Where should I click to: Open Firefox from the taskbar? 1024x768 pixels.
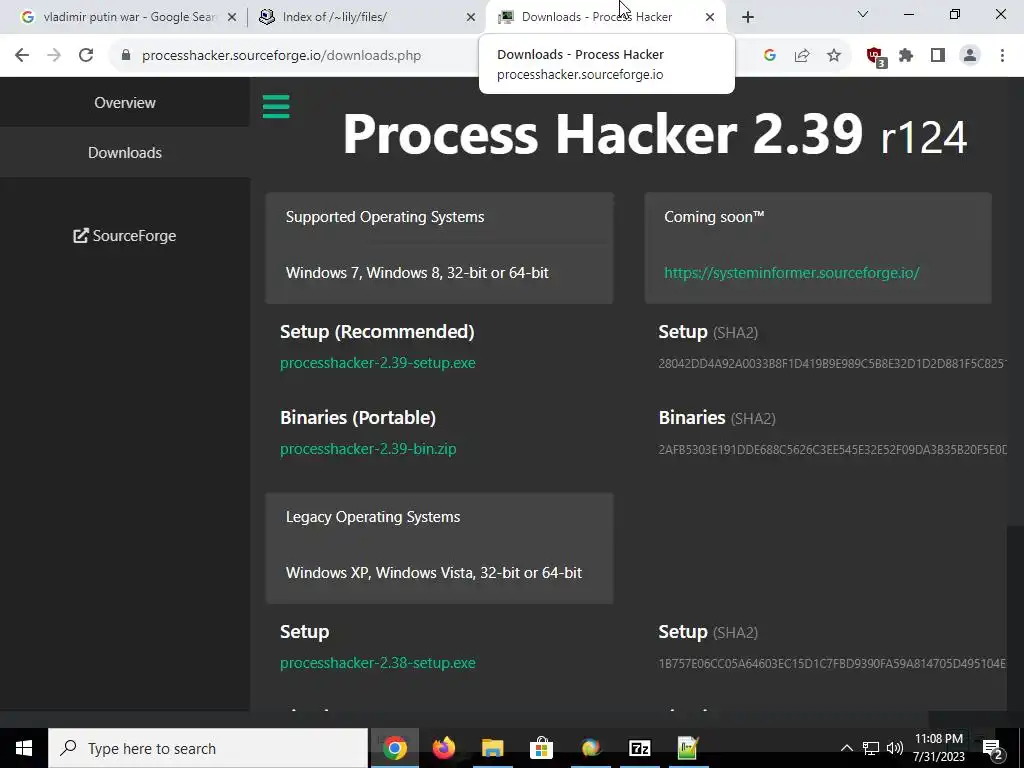[444, 748]
